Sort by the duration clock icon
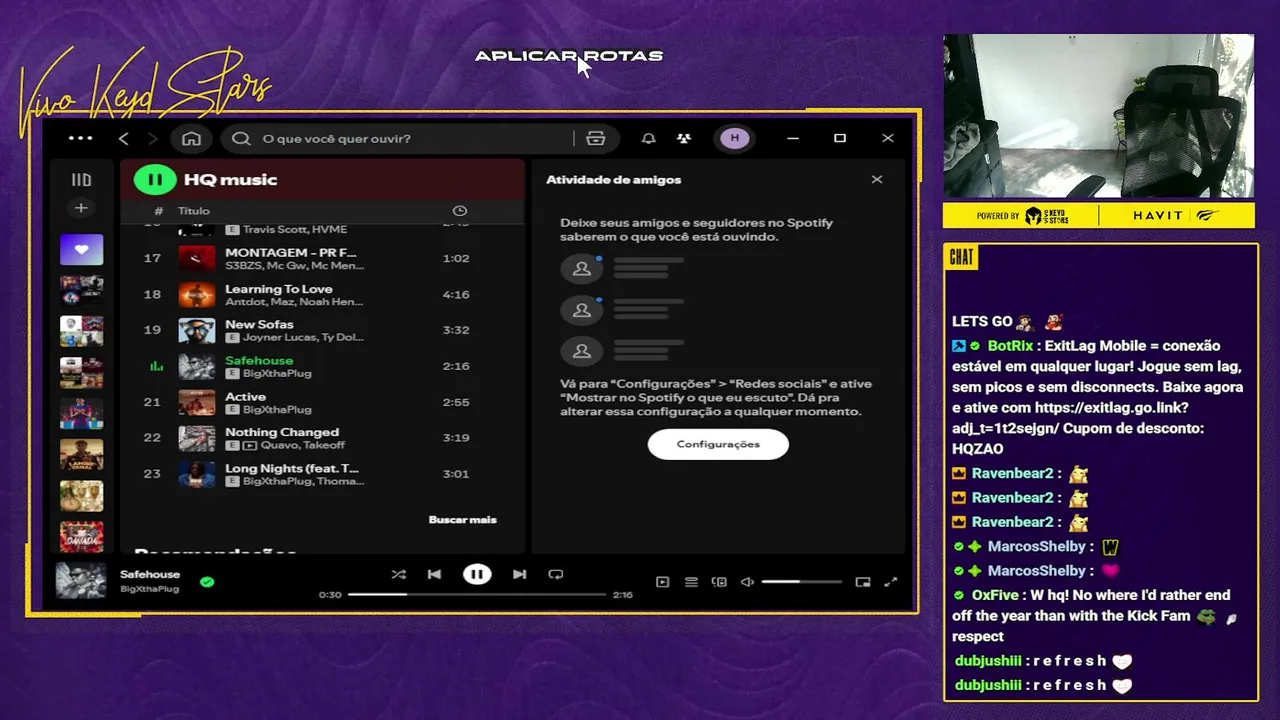Viewport: 1280px width, 720px height. [x=460, y=211]
